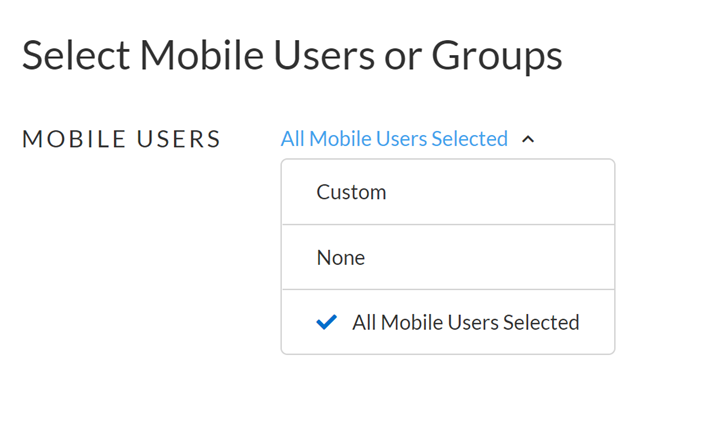707x439 pixels.
Task: Click the None row in the dropdown panel
Action: point(447,257)
